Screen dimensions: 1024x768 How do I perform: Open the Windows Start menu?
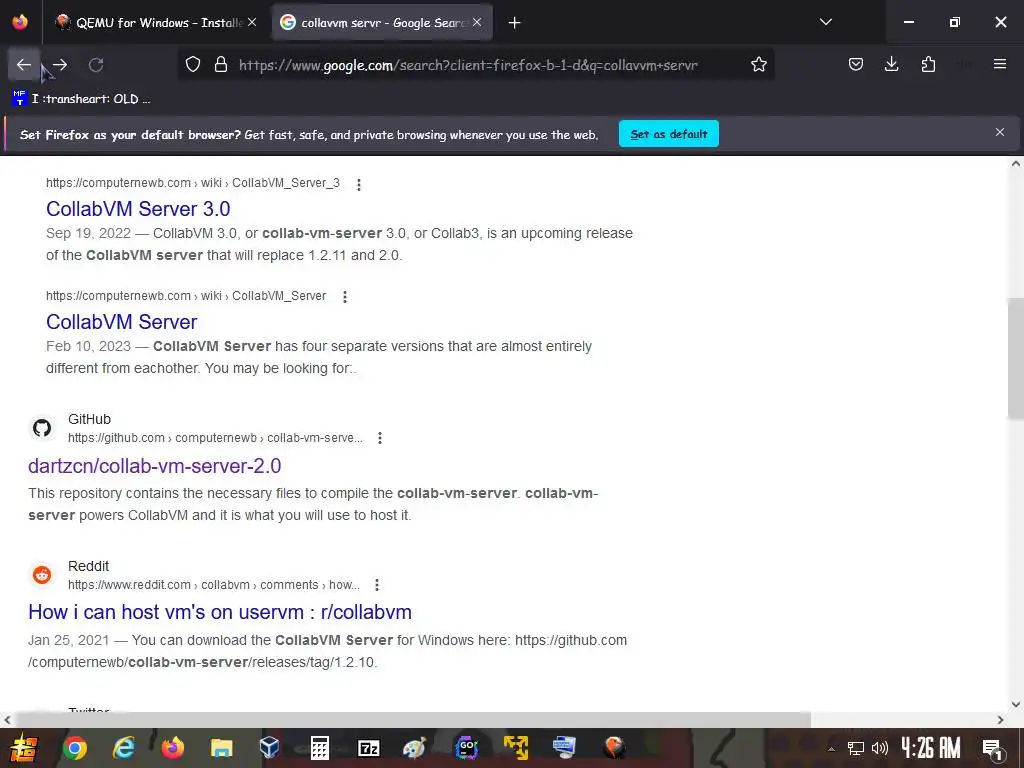pyautogui.click(x=24, y=748)
